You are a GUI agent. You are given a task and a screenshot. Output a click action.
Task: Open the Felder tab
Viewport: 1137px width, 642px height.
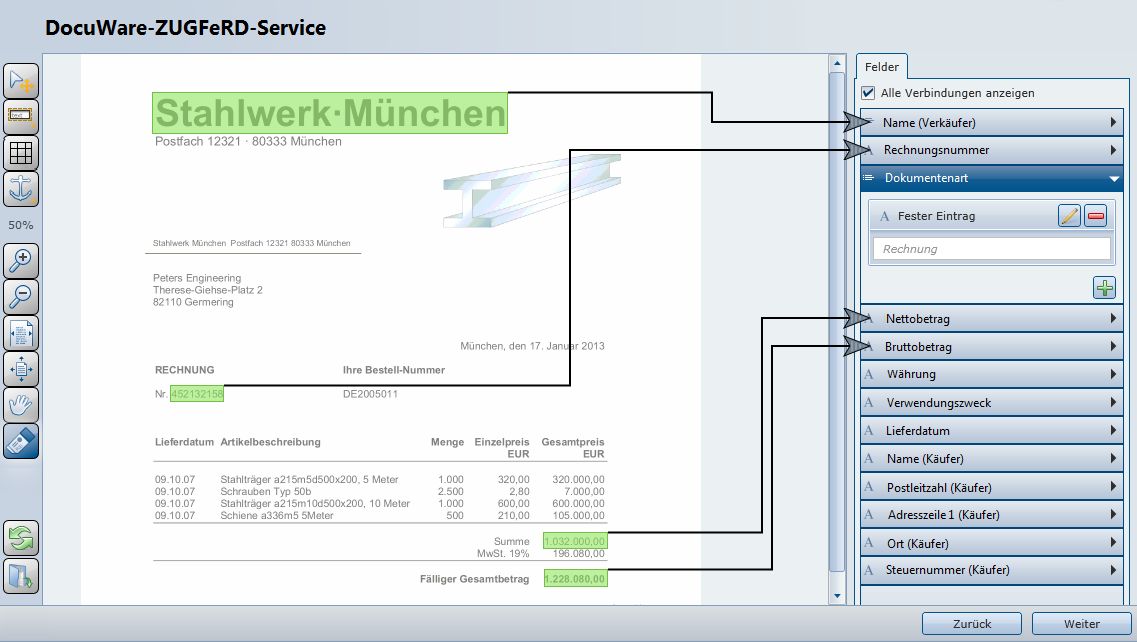tap(882, 67)
